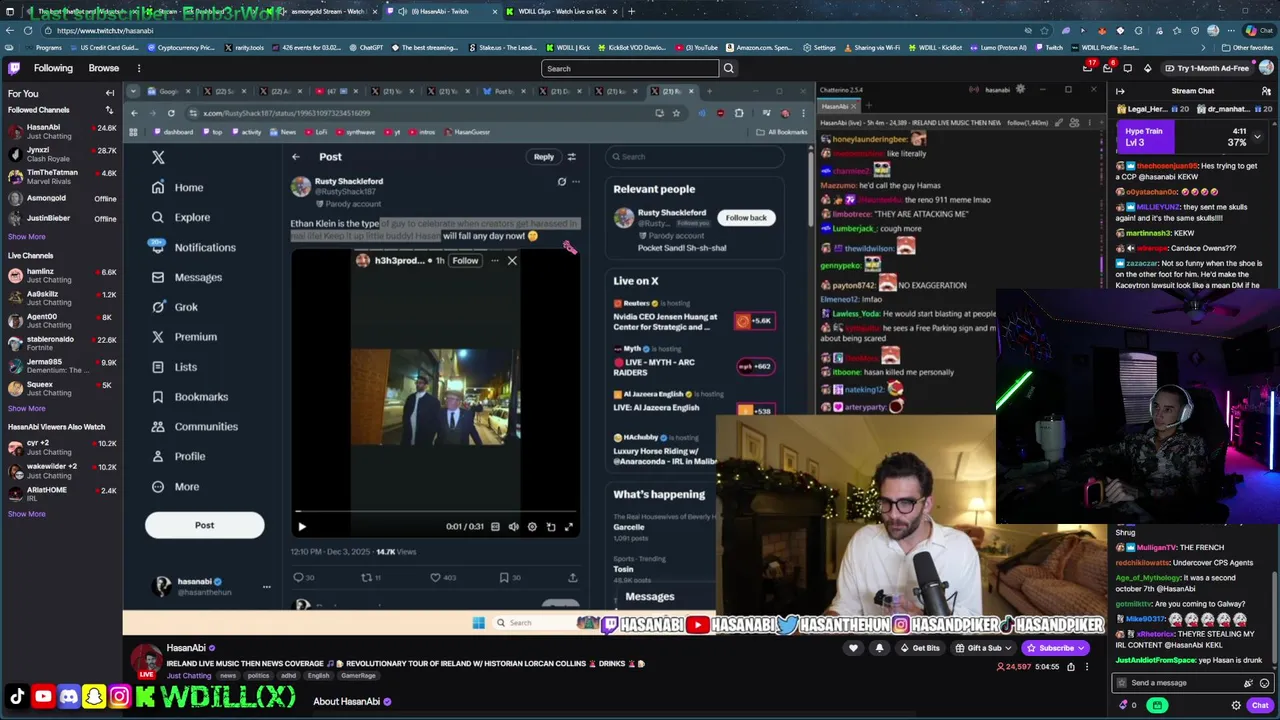This screenshot has width=1280, height=720.
Task: Open the TikTok overlay icon
Action: click(x=17, y=696)
